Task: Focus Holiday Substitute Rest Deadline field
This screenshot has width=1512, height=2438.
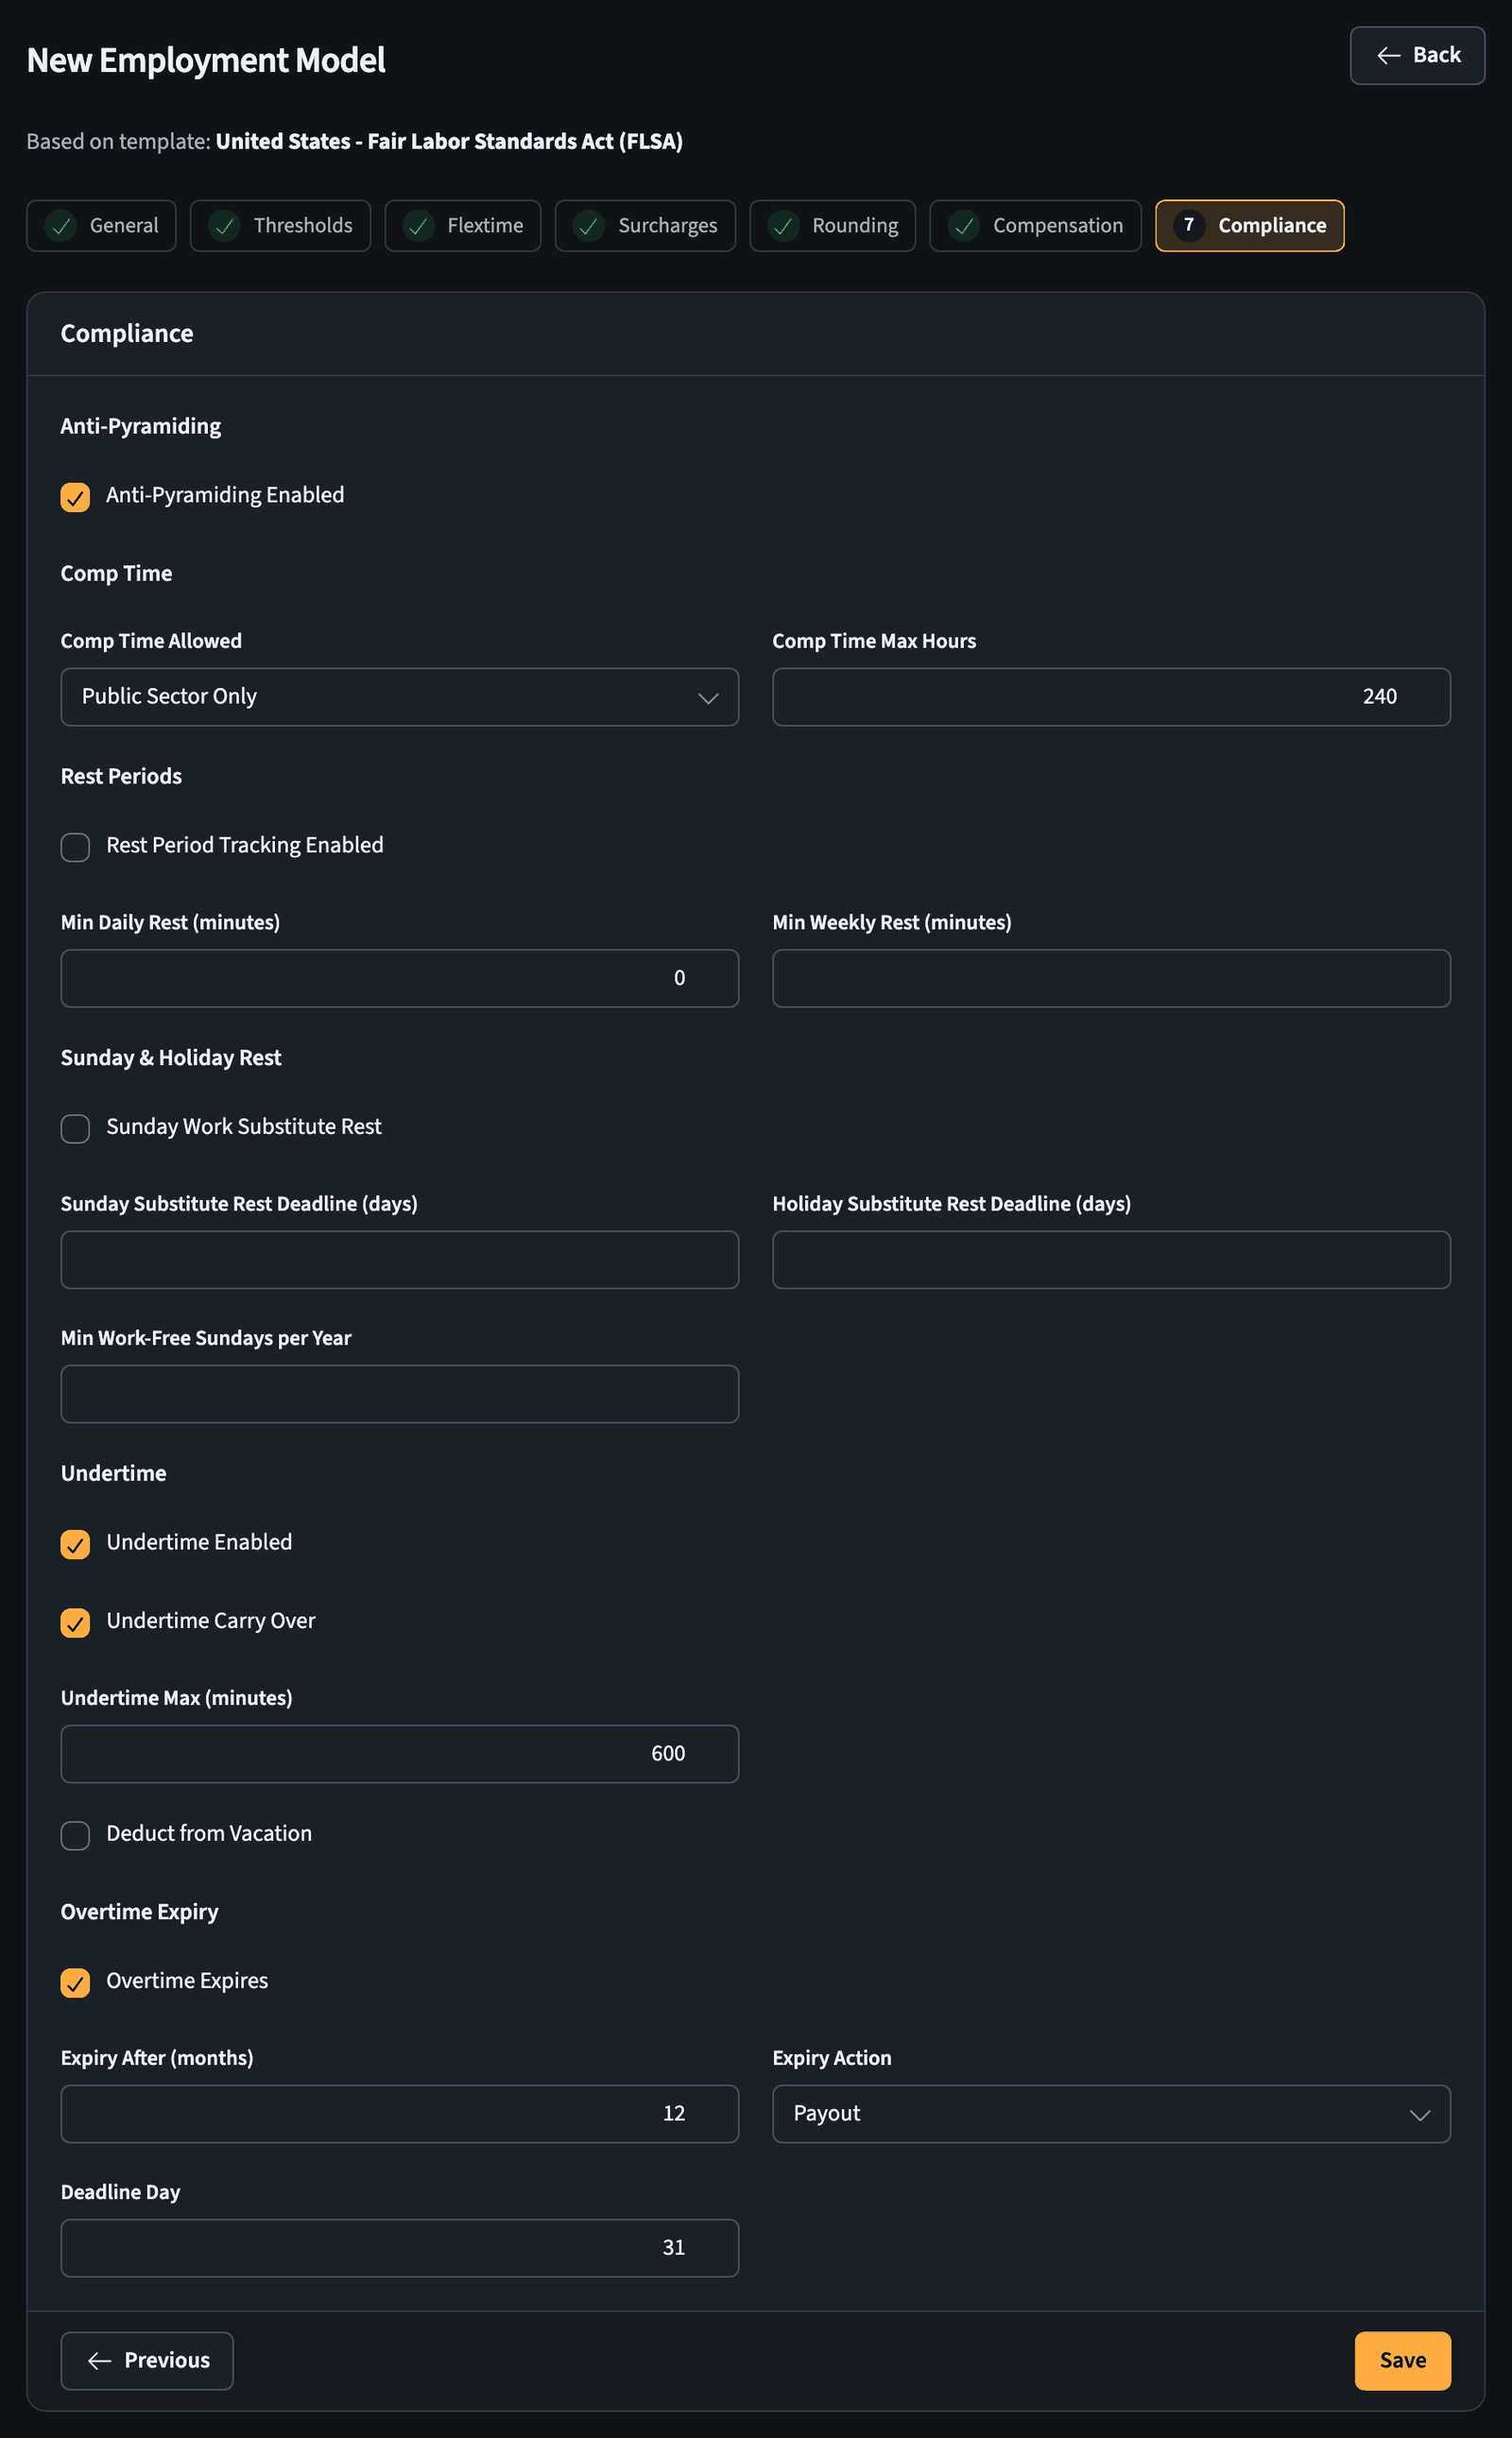Action: (1111, 1260)
